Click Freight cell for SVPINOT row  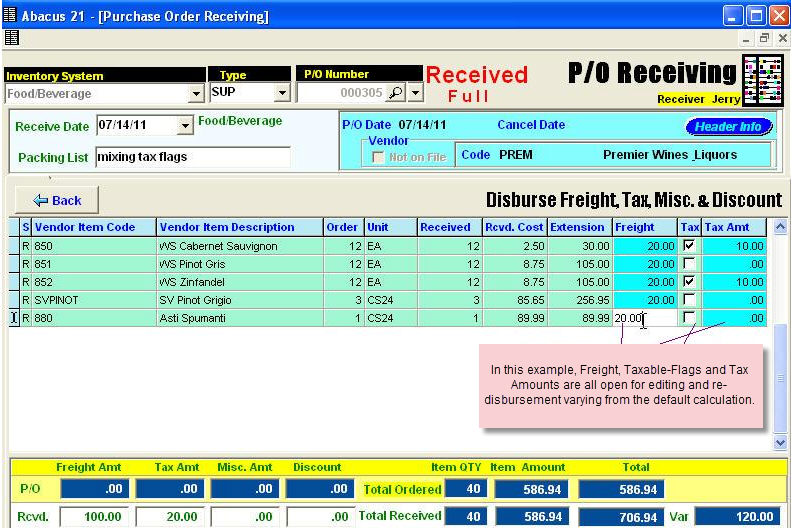(645, 300)
